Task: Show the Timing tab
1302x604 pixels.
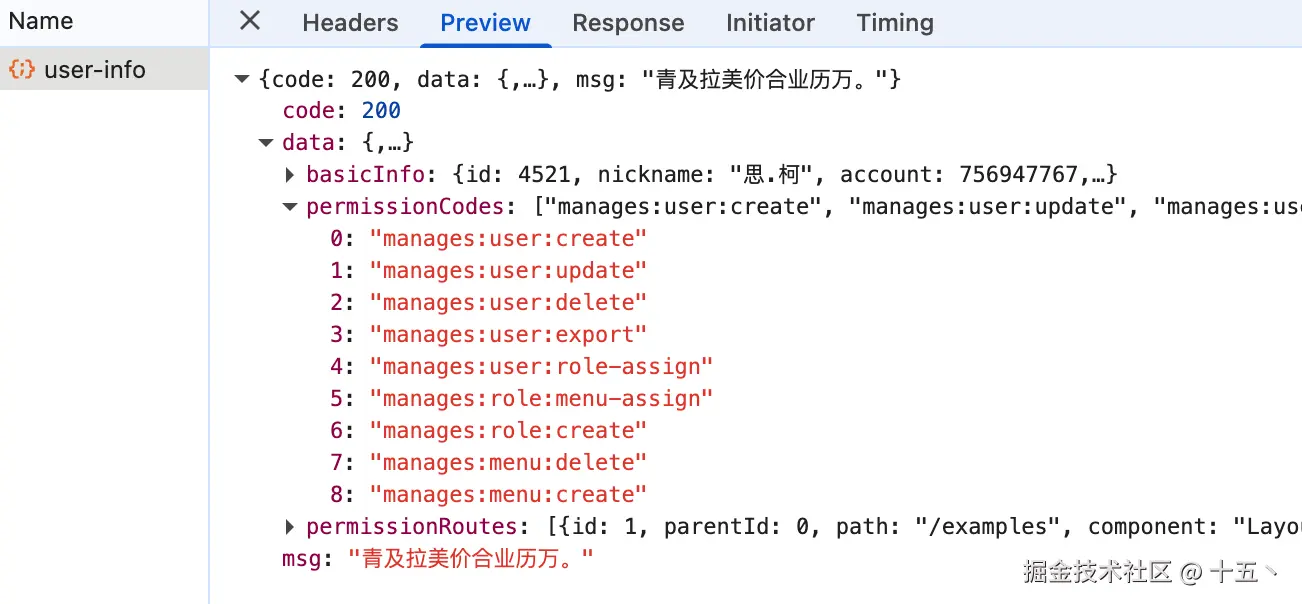Action: [x=895, y=23]
